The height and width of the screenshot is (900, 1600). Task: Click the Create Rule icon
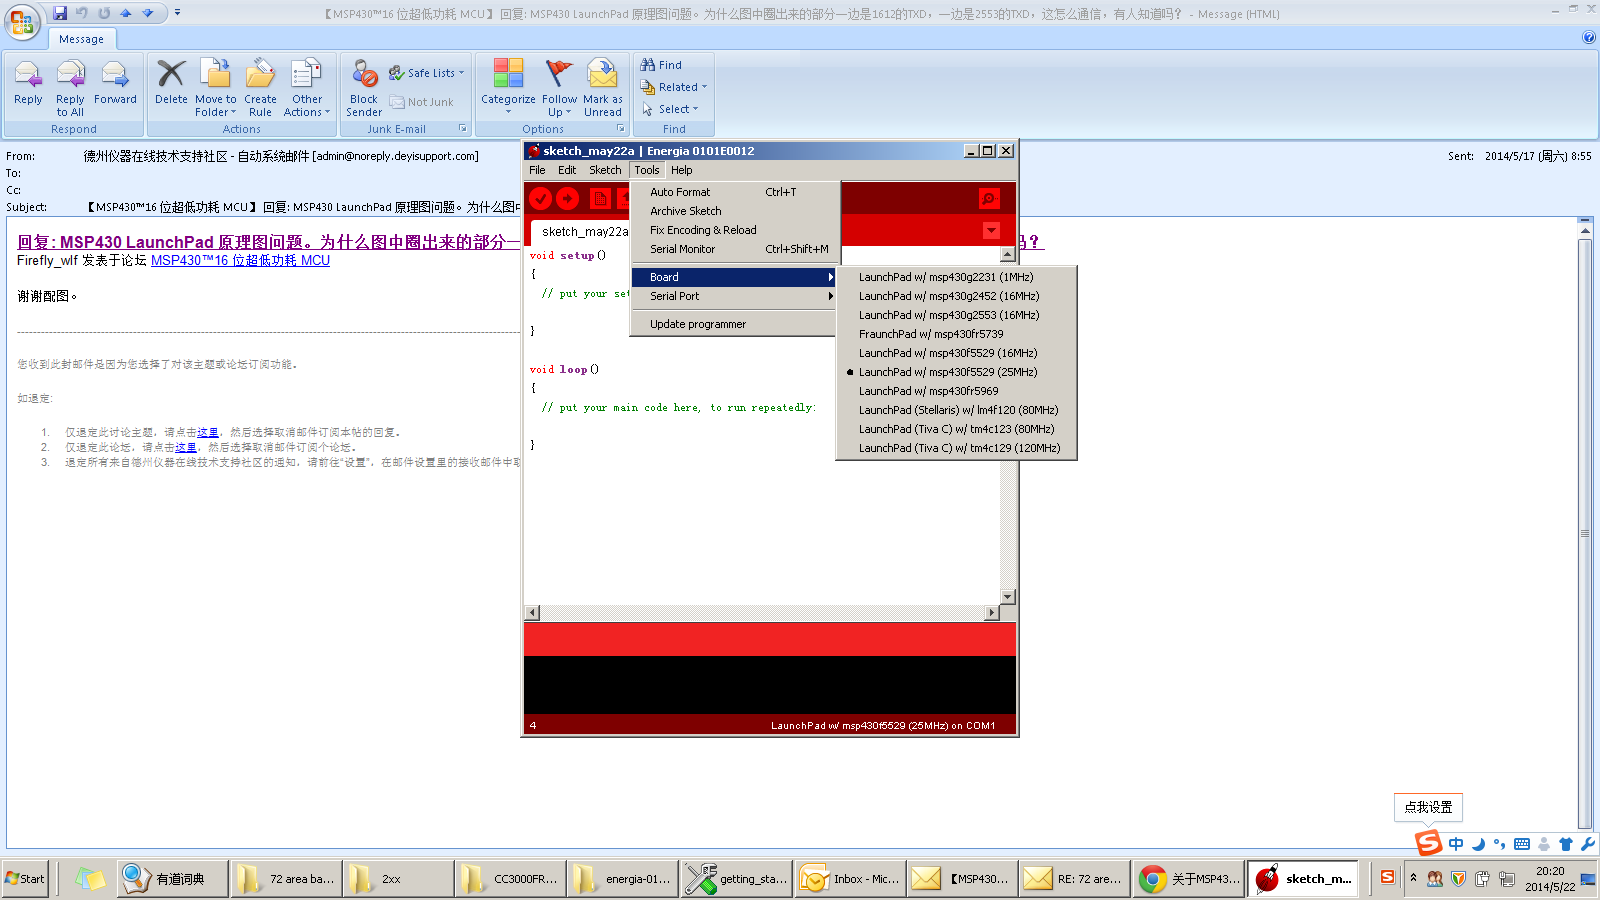(260, 88)
